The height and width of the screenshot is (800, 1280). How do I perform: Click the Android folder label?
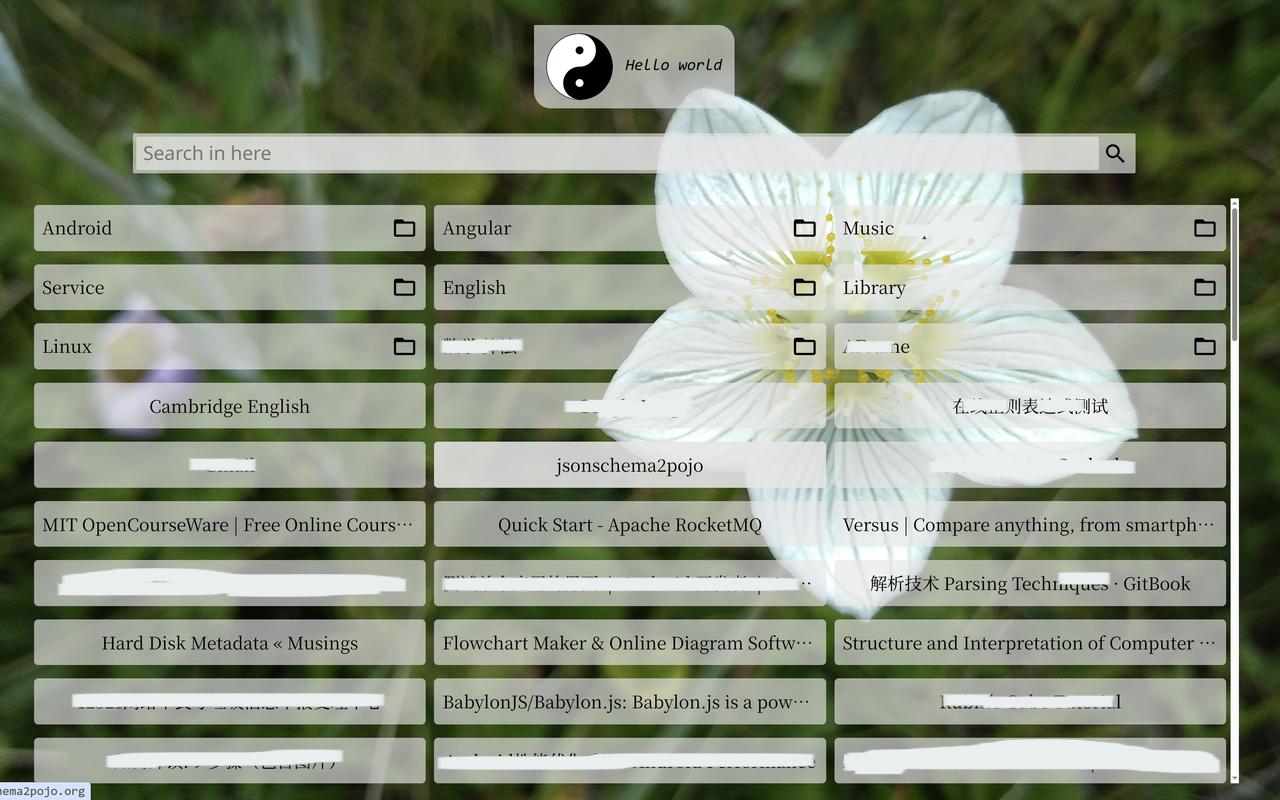click(77, 228)
